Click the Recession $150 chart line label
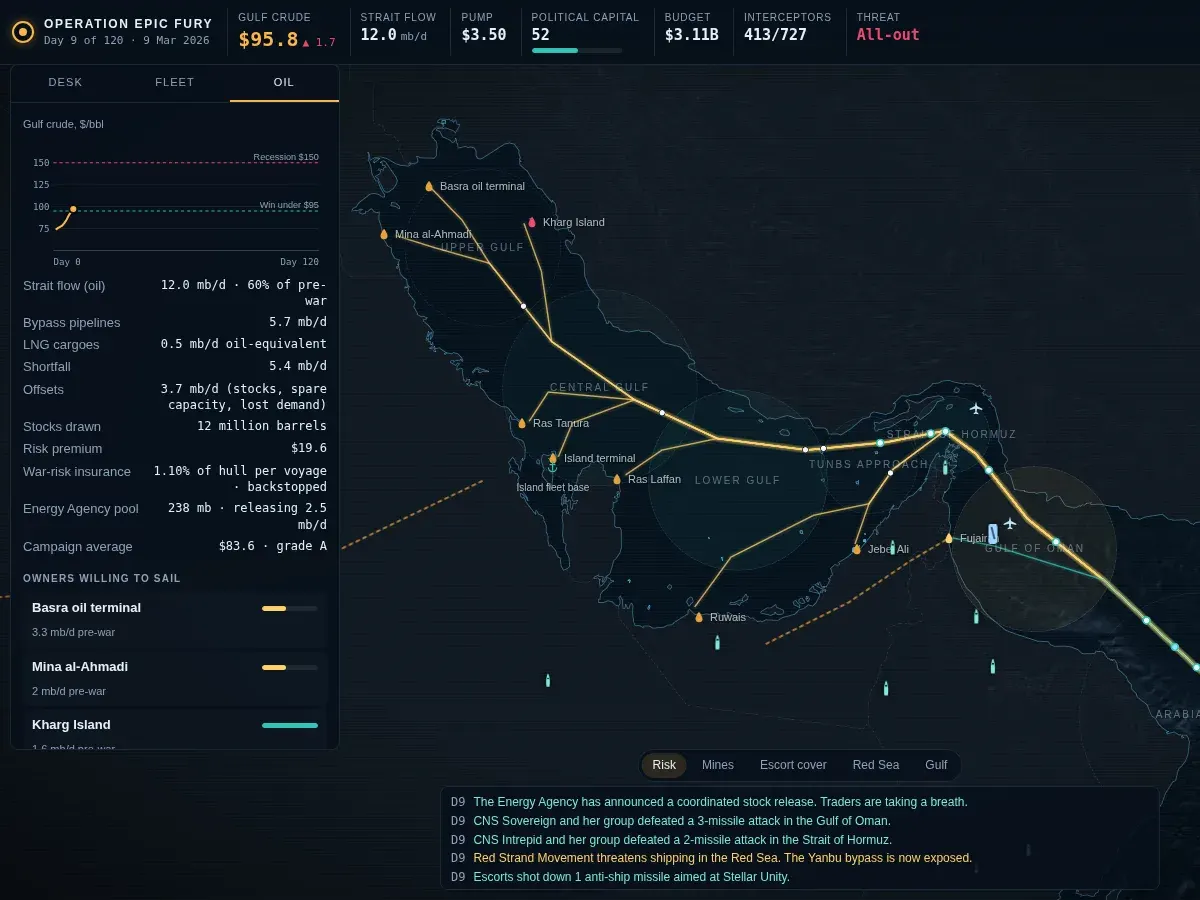 [286, 157]
